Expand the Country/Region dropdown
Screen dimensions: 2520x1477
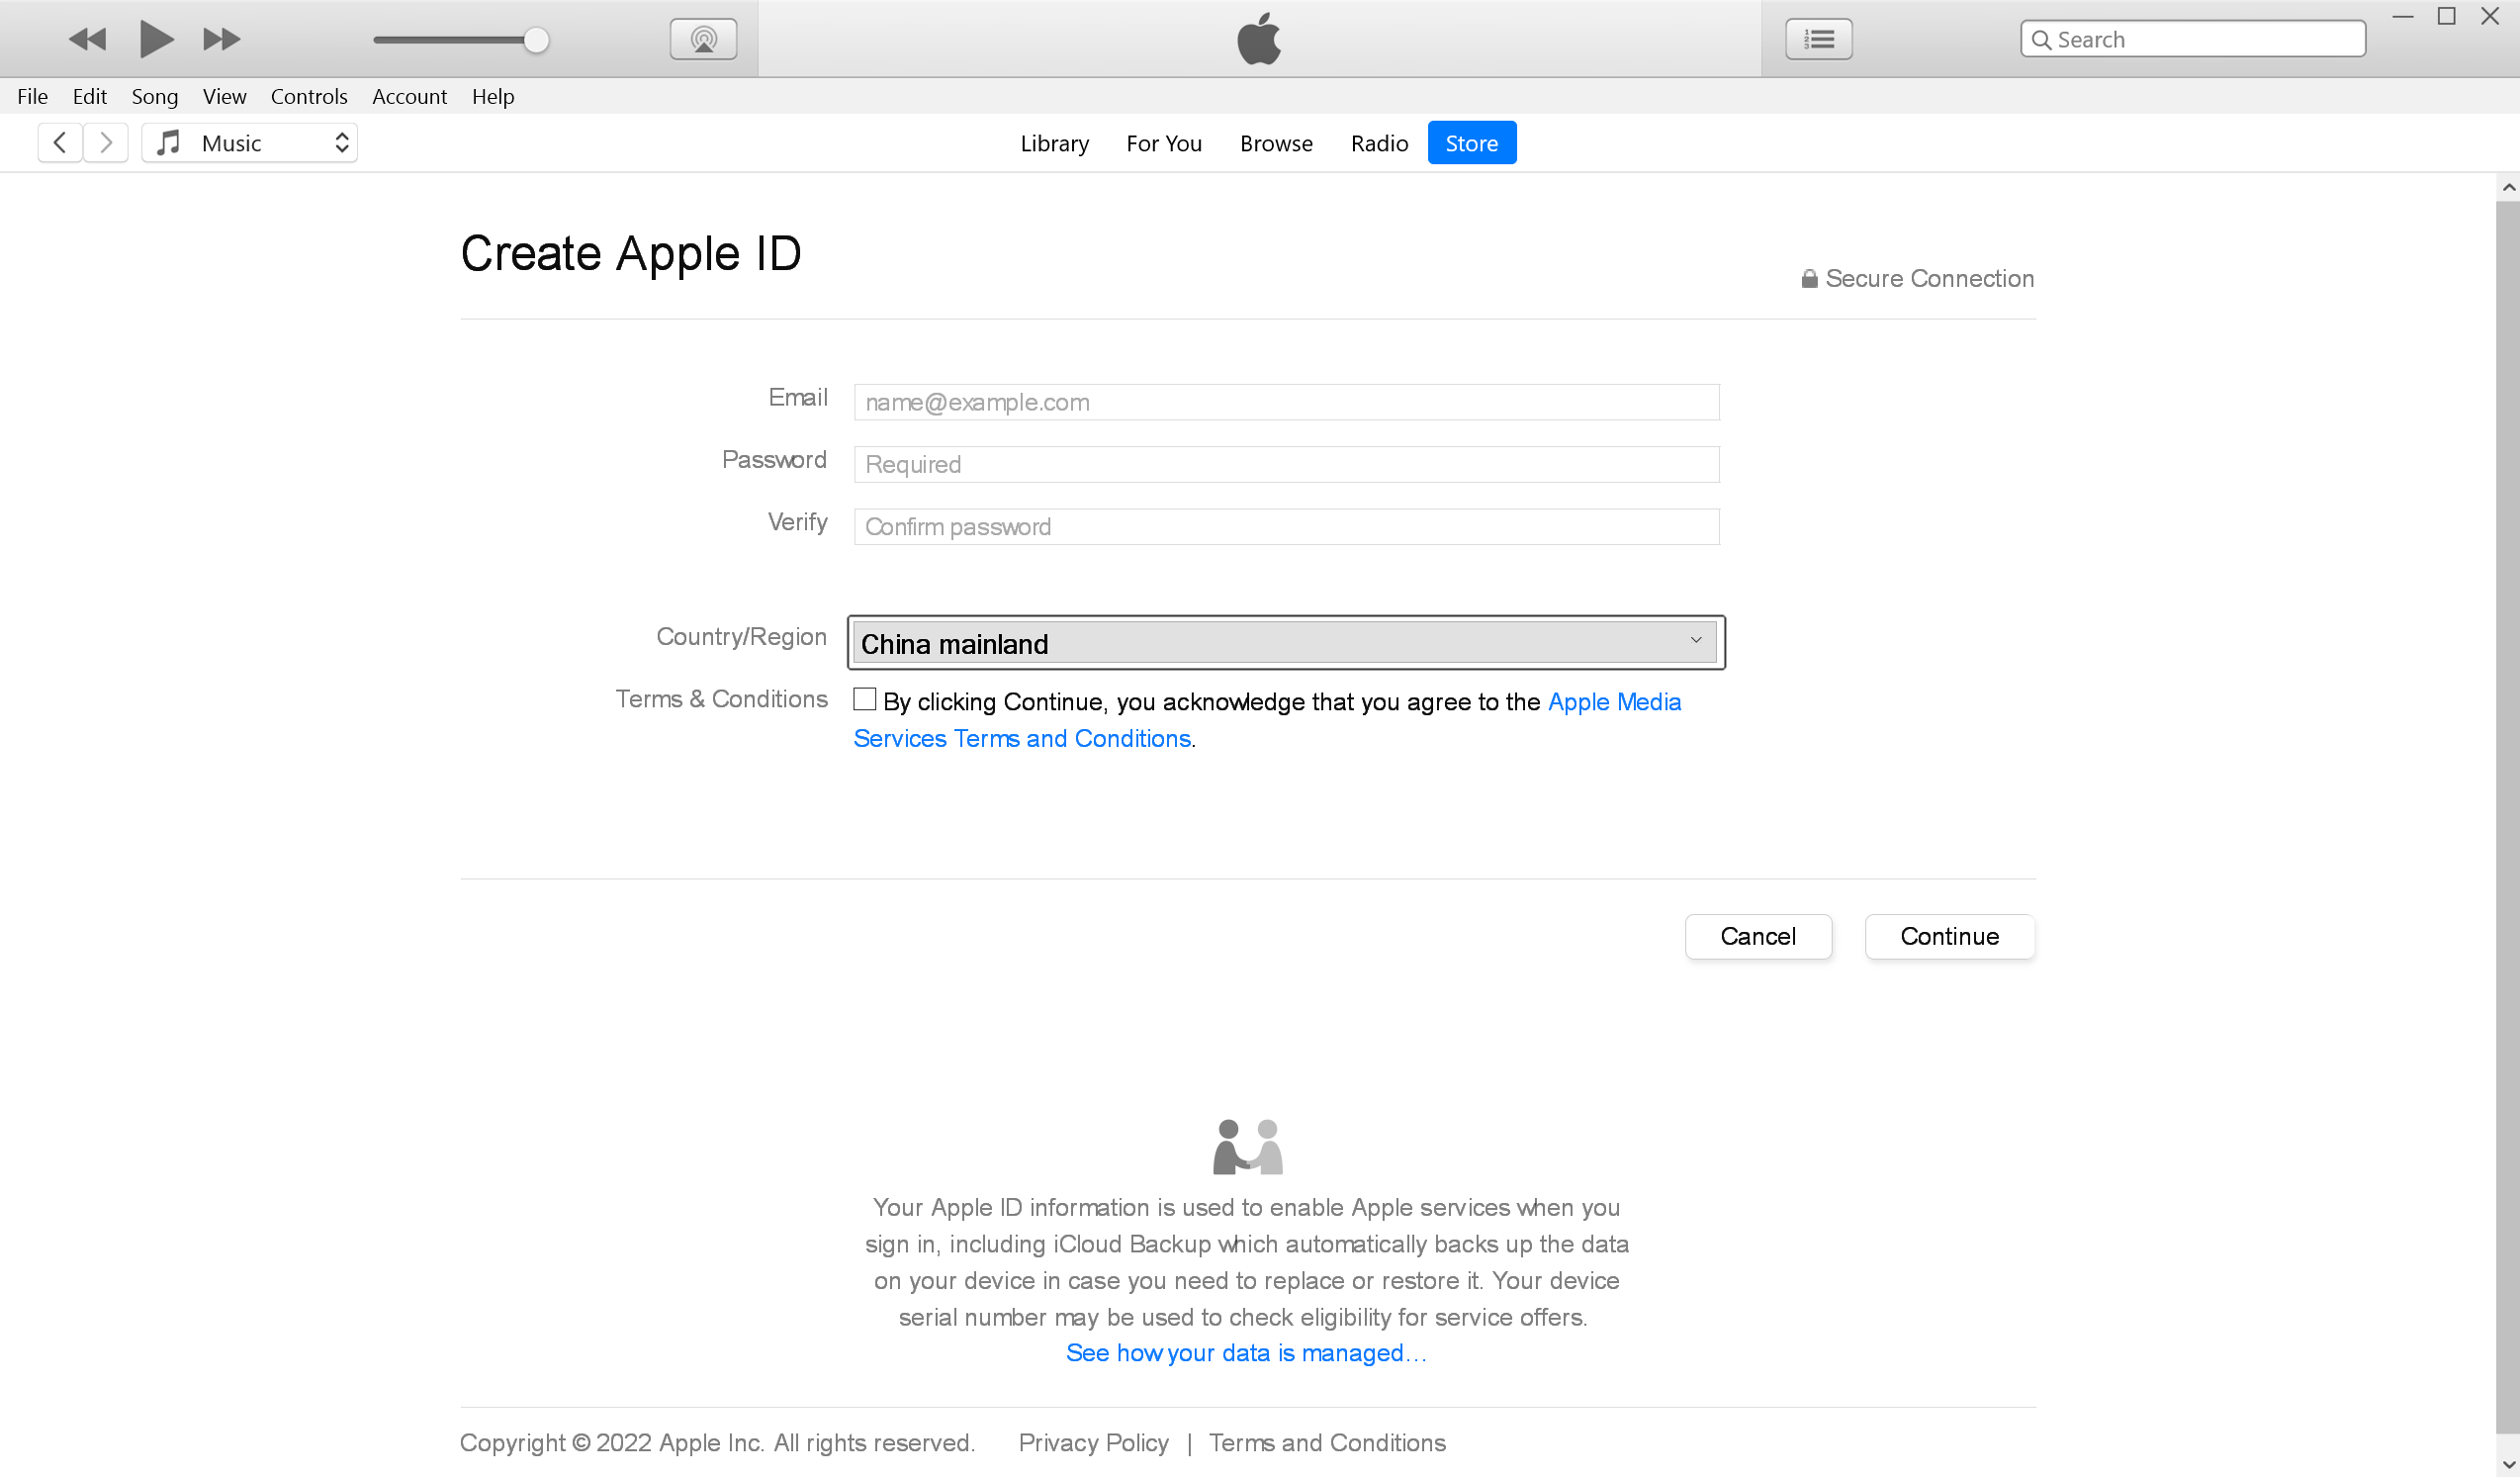click(x=1285, y=643)
